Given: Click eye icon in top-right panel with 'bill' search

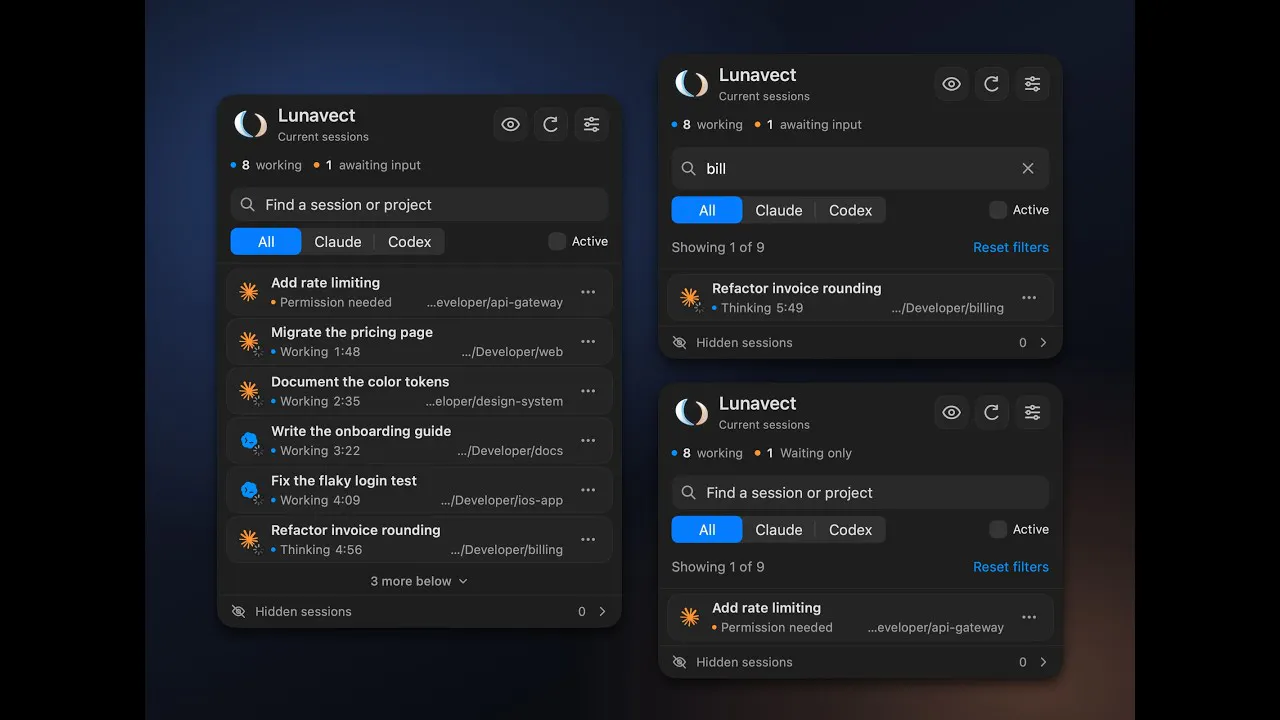Looking at the screenshot, I should coord(952,84).
